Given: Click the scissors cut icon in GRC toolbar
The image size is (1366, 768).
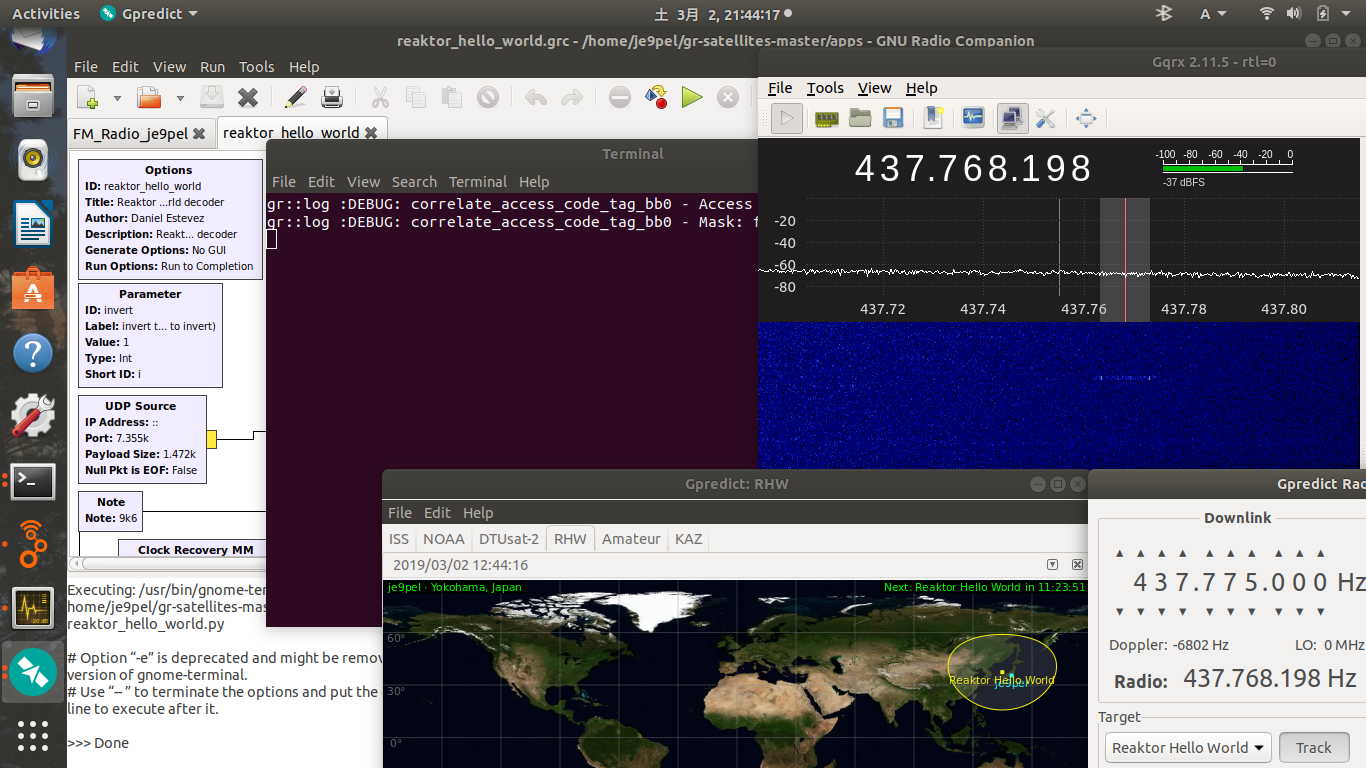Looking at the screenshot, I should 380,97.
